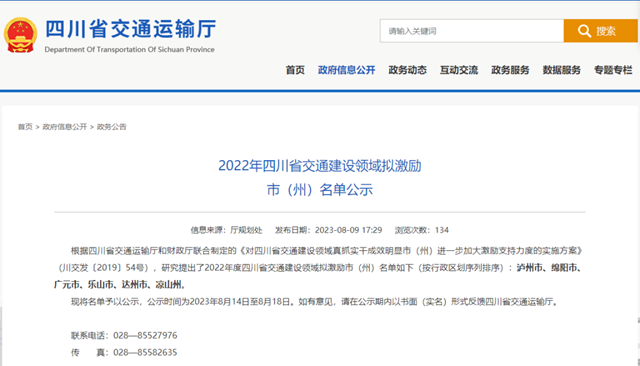The image size is (640, 366).
Task: Click 政府信息公开 breadcrumb link
Action: (x=65, y=127)
